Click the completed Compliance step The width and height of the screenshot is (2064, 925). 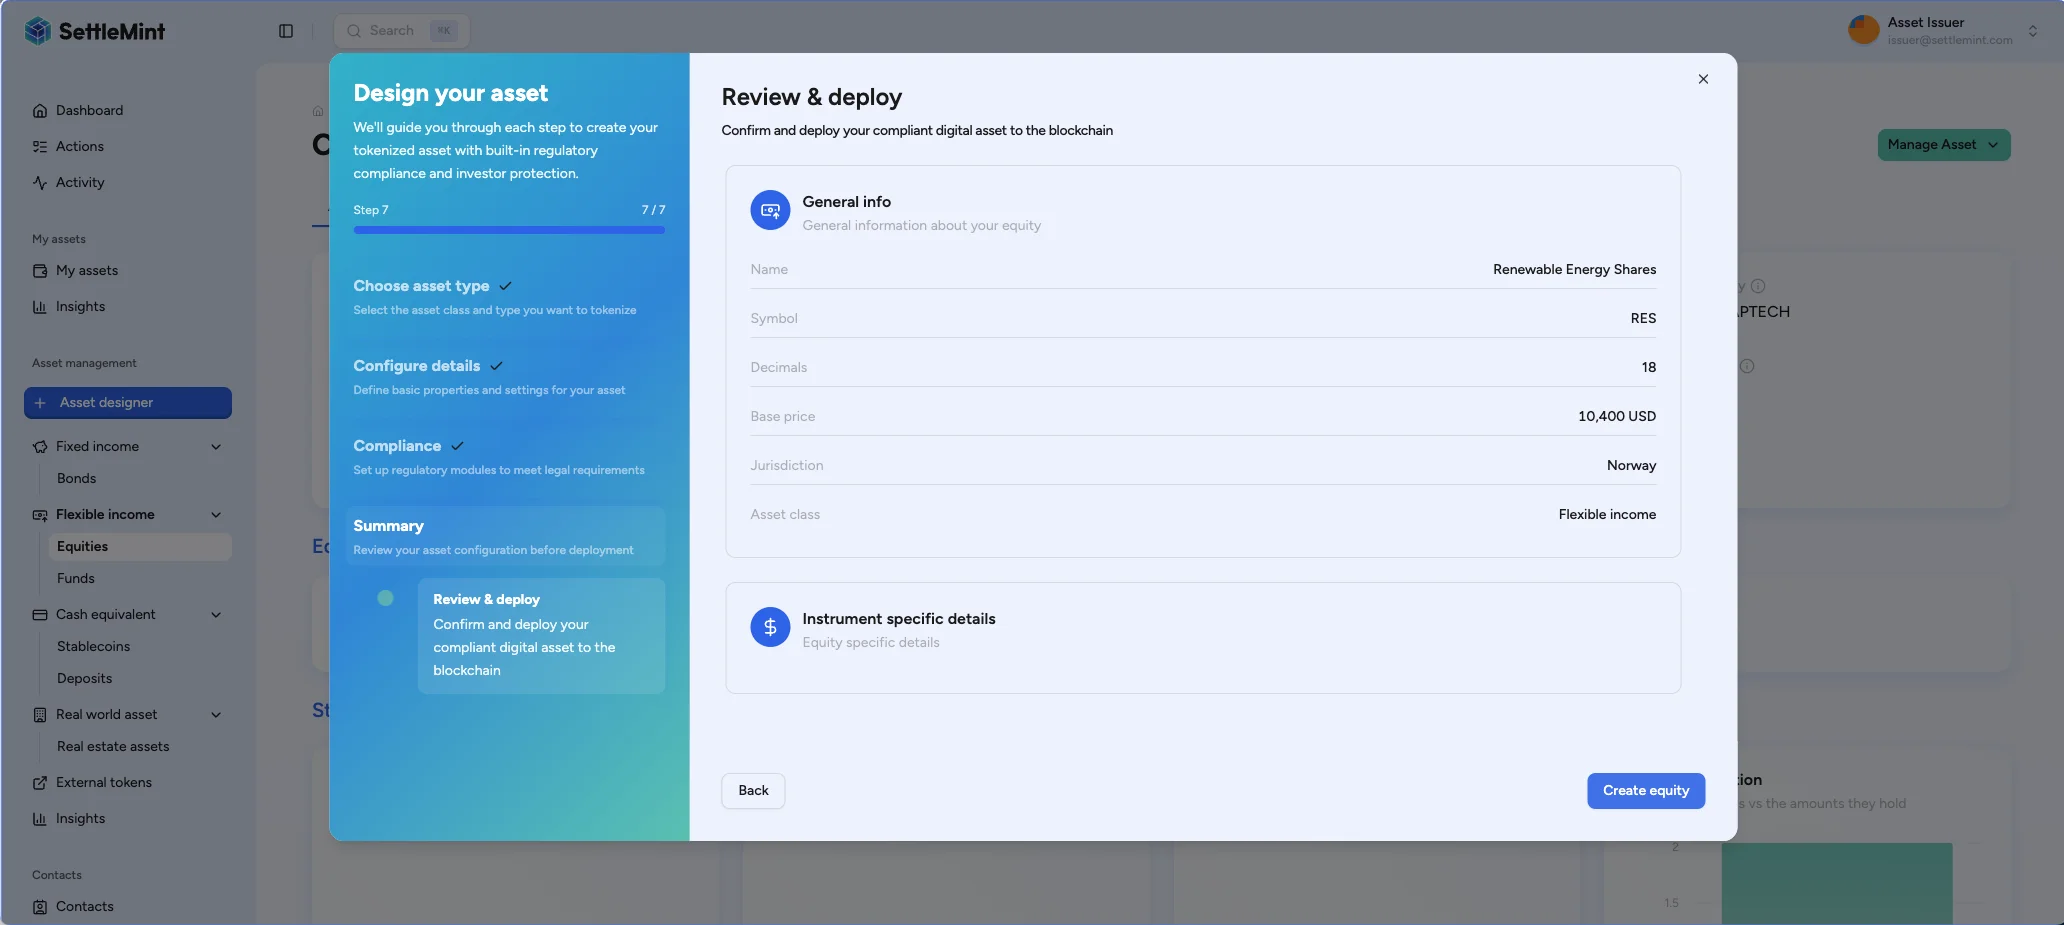click(397, 446)
